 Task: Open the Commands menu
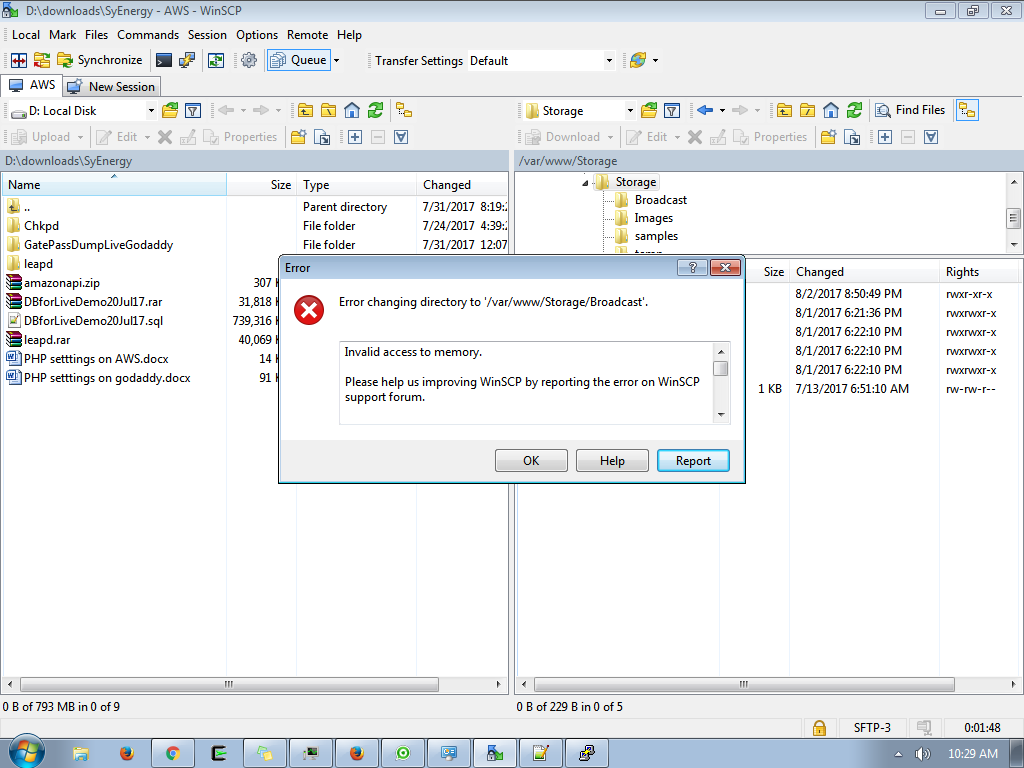[x=147, y=35]
